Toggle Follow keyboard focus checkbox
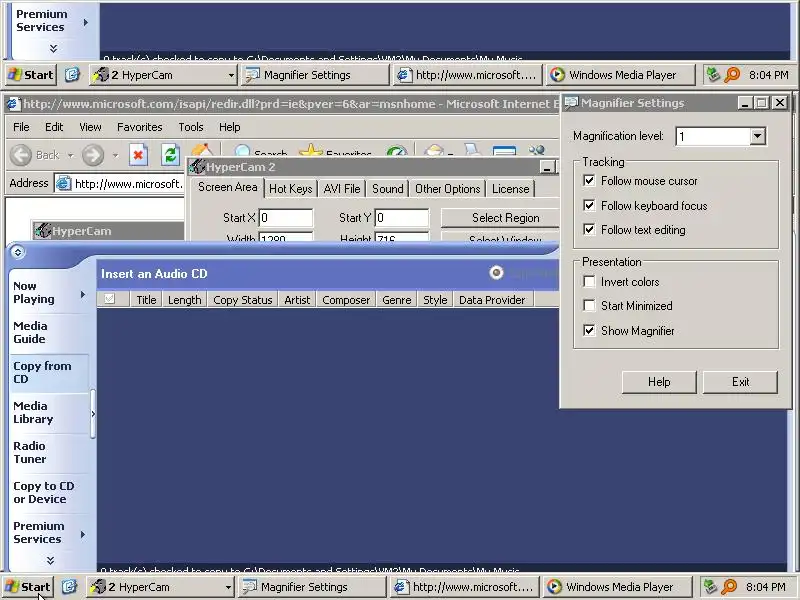Viewport: 800px width, 600px height. click(589, 205)
